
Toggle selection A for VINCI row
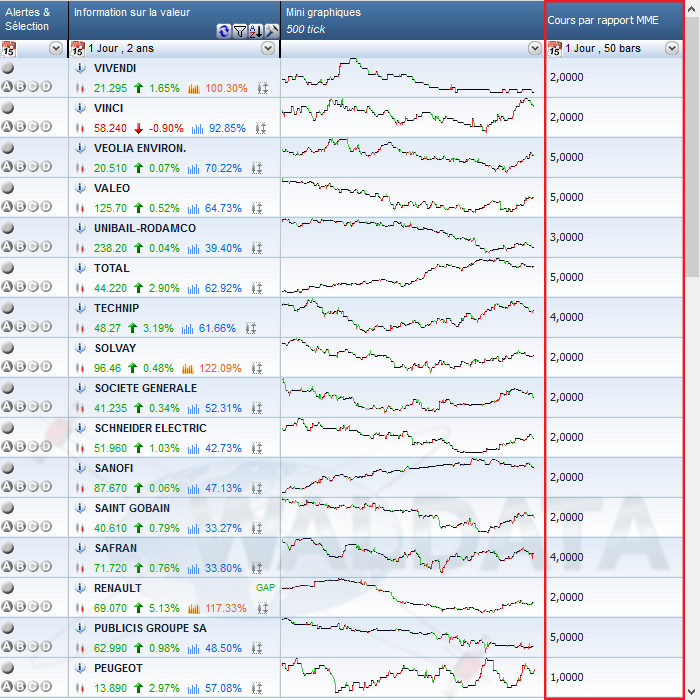tap(7, 126)
